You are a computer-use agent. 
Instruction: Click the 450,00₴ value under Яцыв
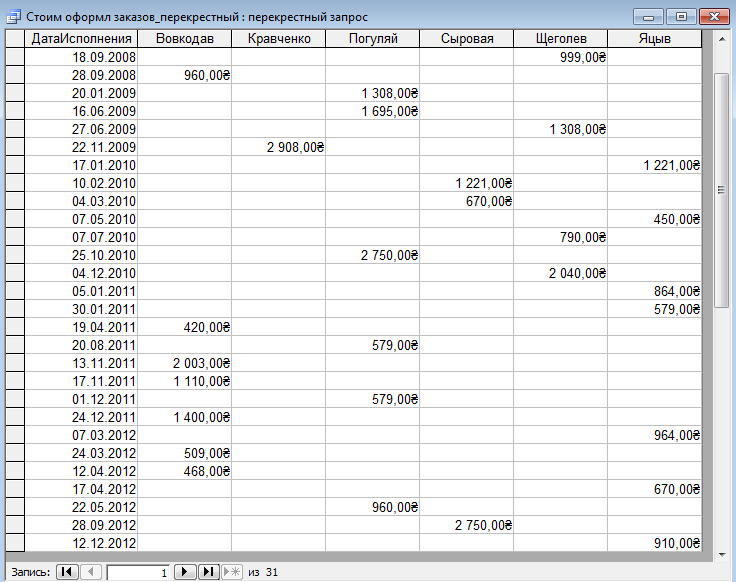coord(655,219)
